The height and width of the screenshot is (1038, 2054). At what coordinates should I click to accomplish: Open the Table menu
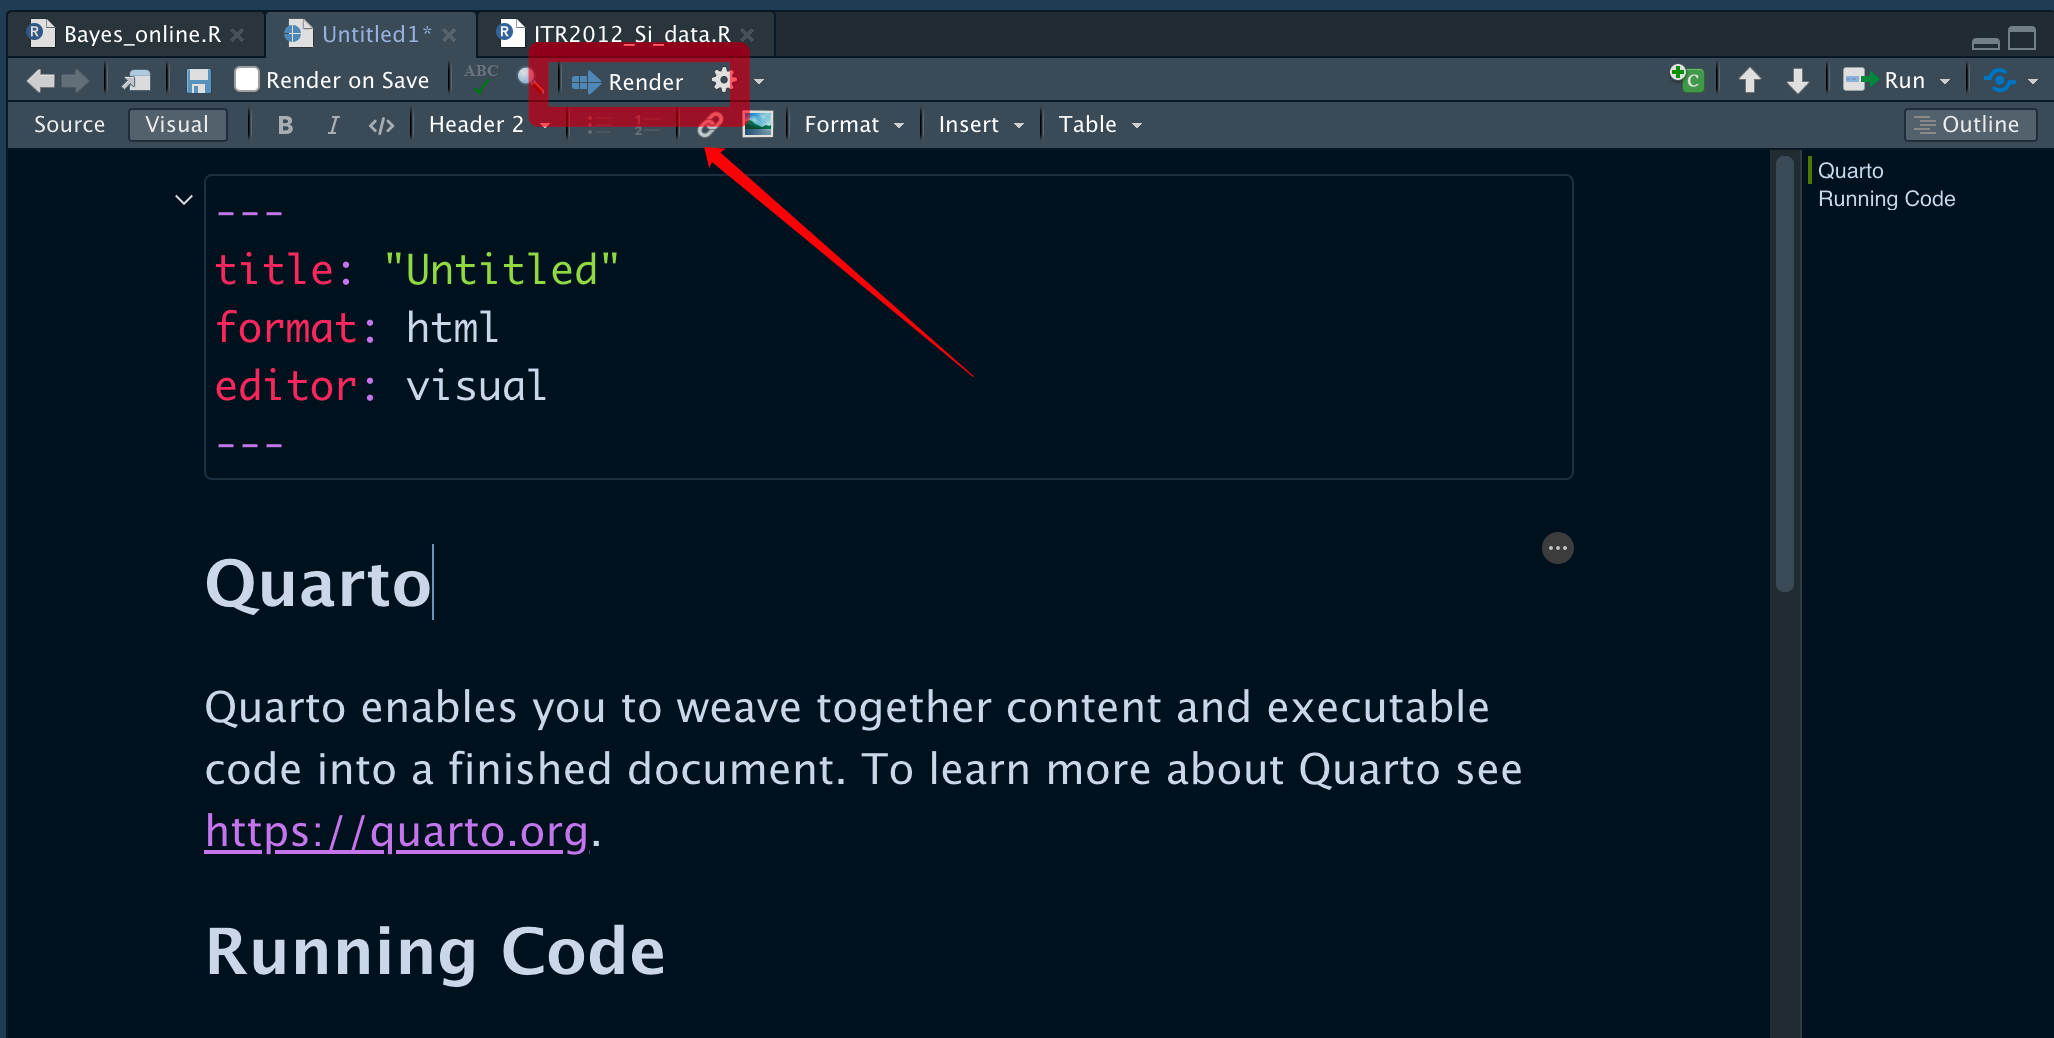[1100, 125]
